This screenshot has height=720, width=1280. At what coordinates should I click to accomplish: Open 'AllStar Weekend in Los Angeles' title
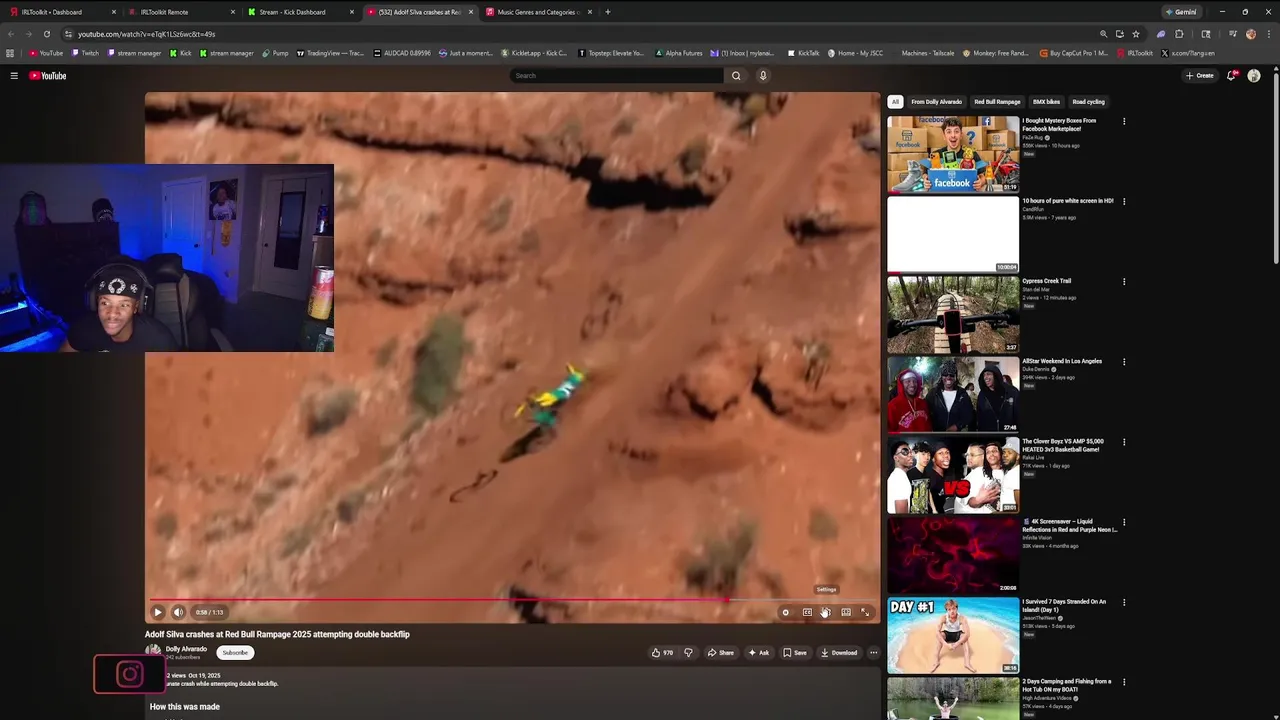point(1062,361)
